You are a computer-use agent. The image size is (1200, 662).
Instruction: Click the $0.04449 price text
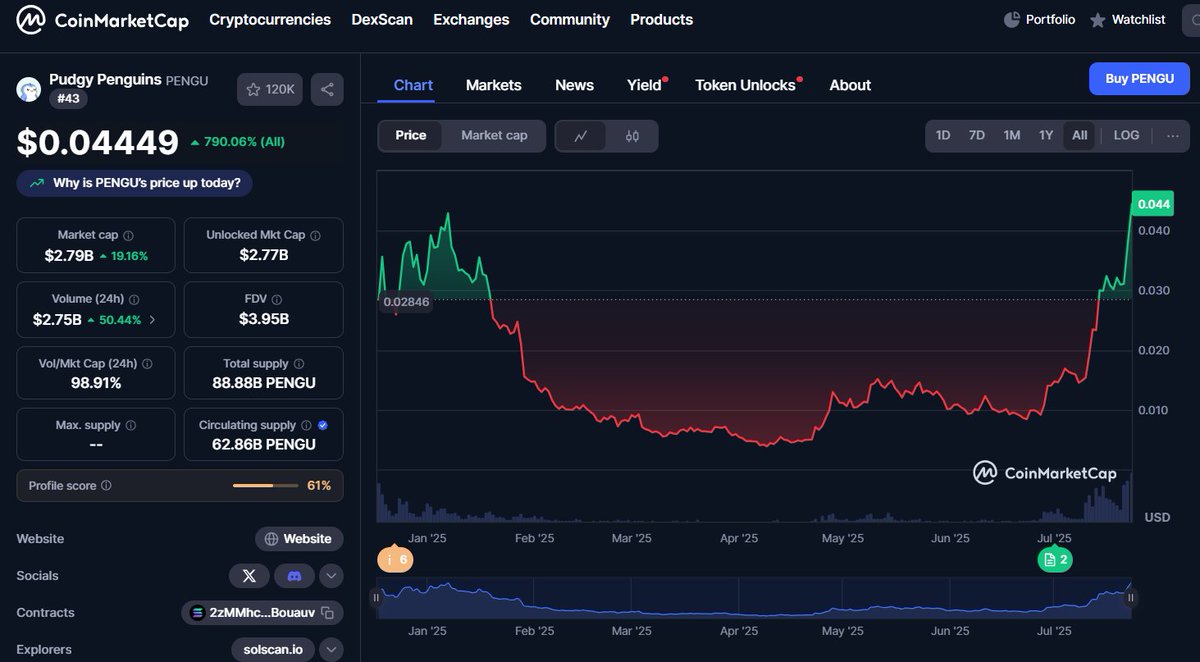[98, 143]
